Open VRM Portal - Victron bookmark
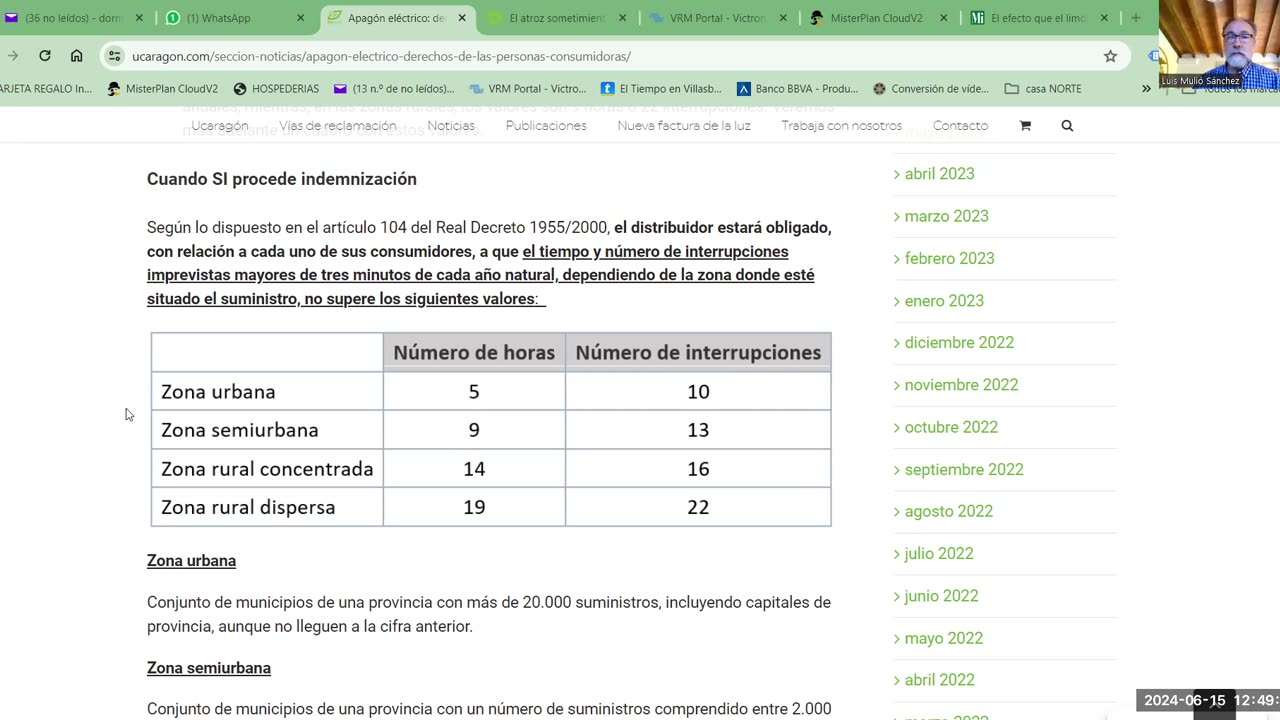Screen dimensions: 1280x720 click(x=527, y=88)
